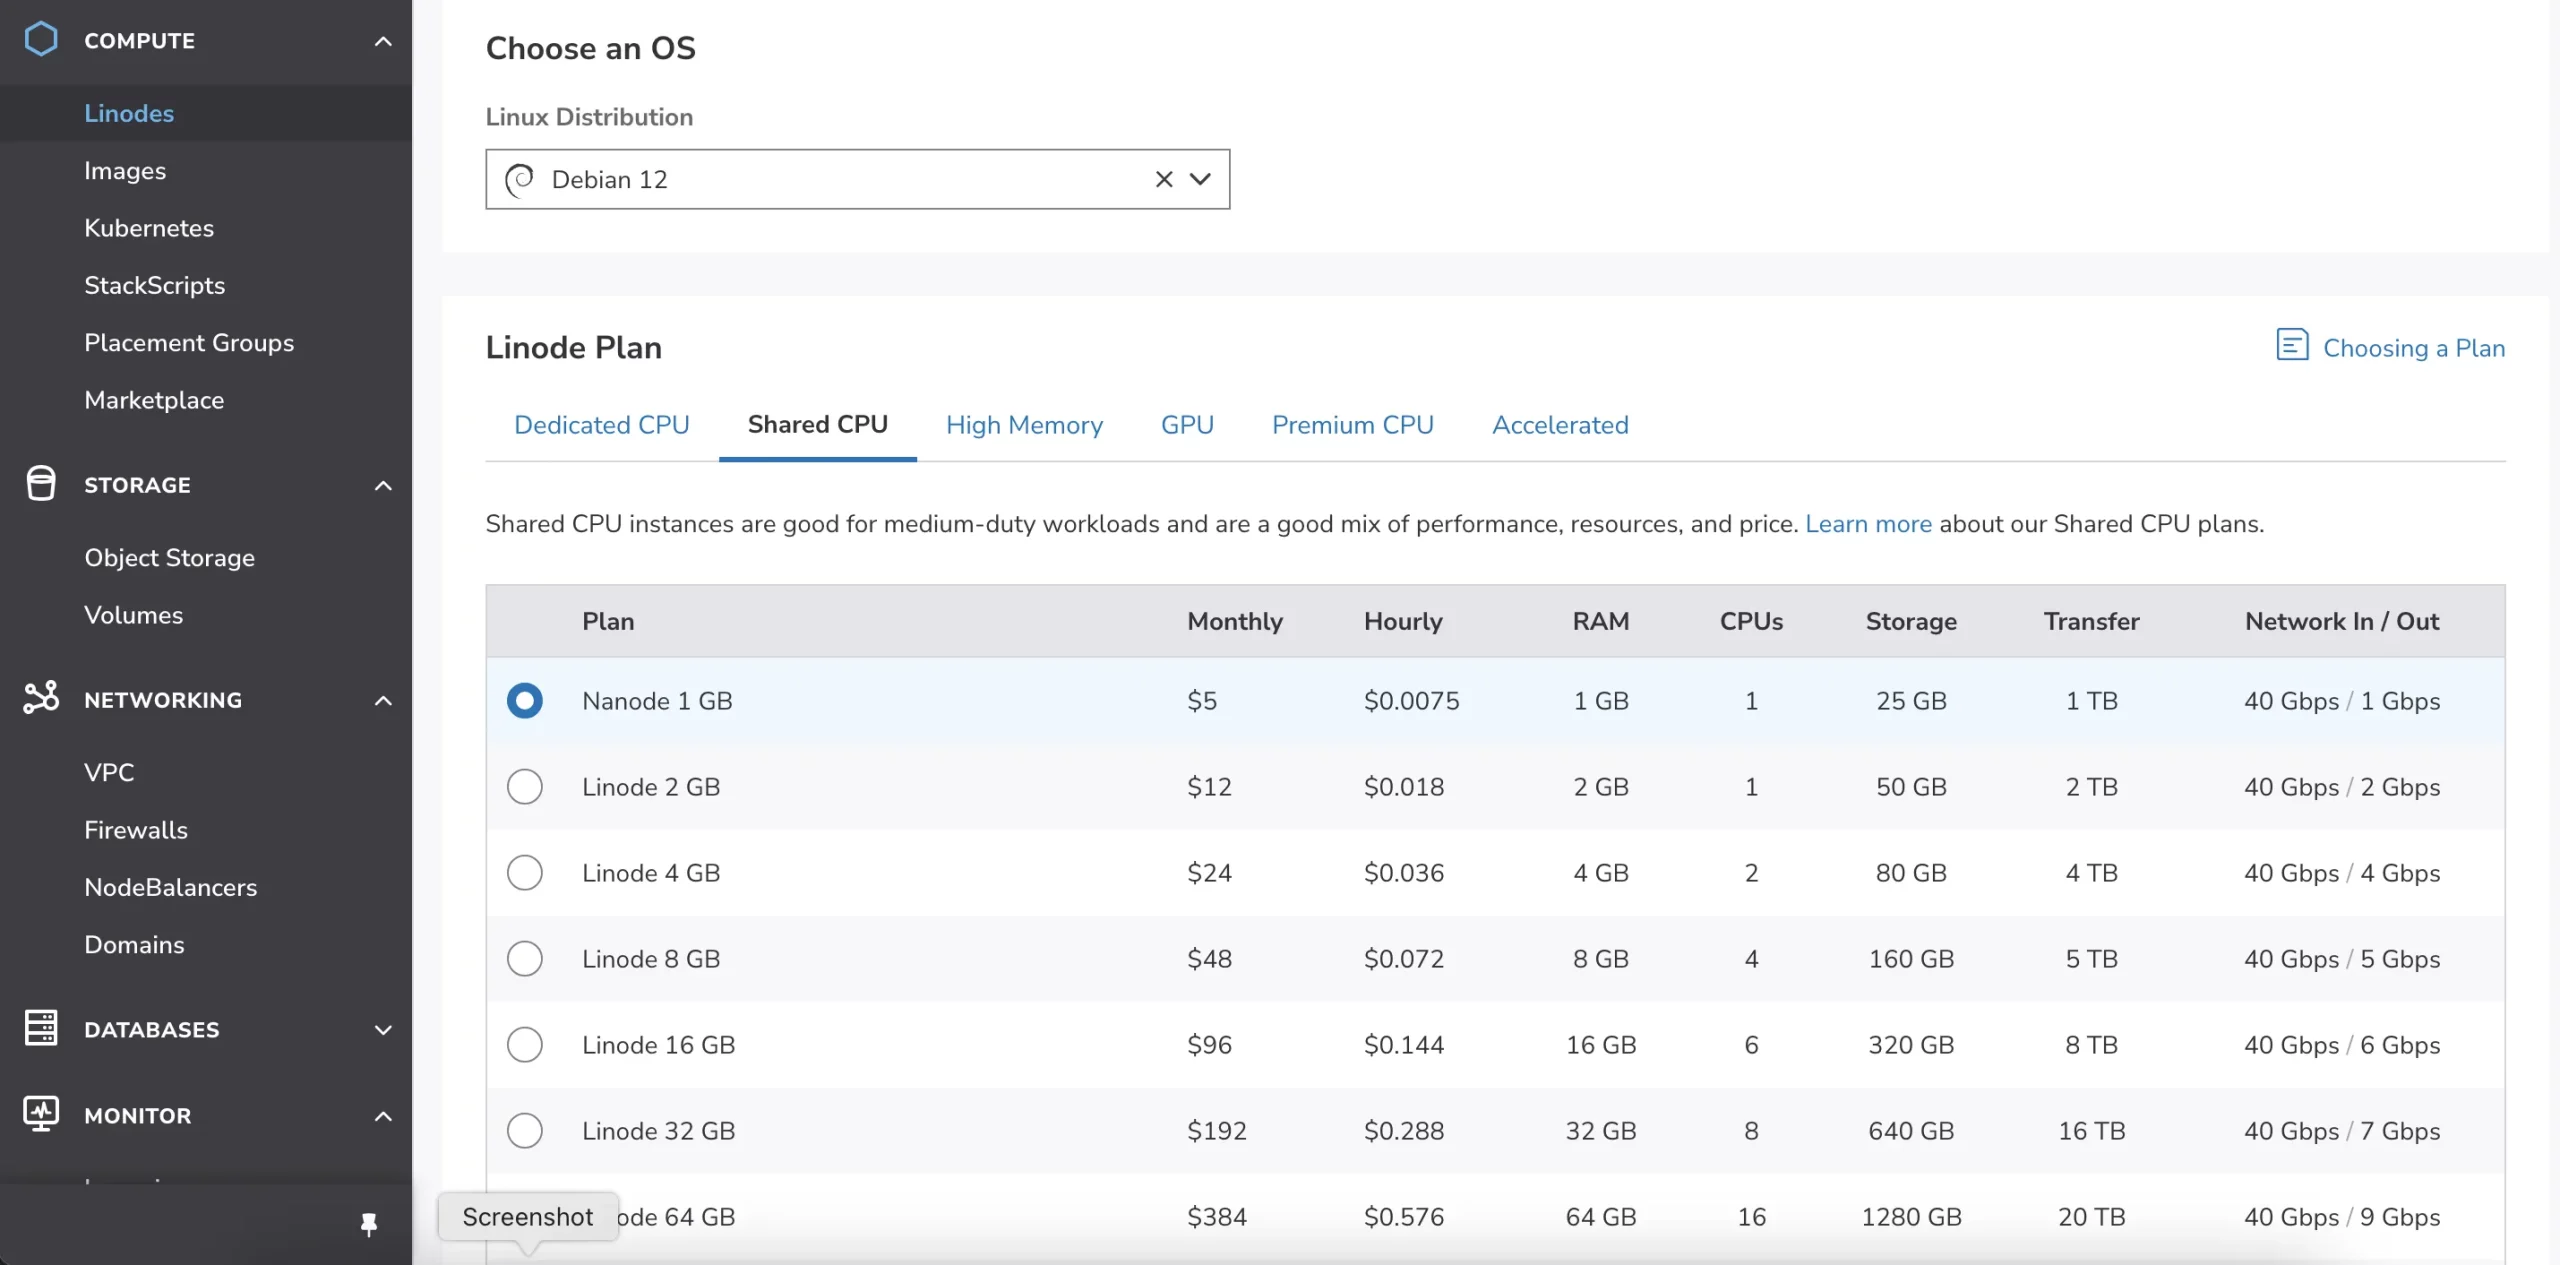Open VPC in the sidebar

tap(109, 773)
